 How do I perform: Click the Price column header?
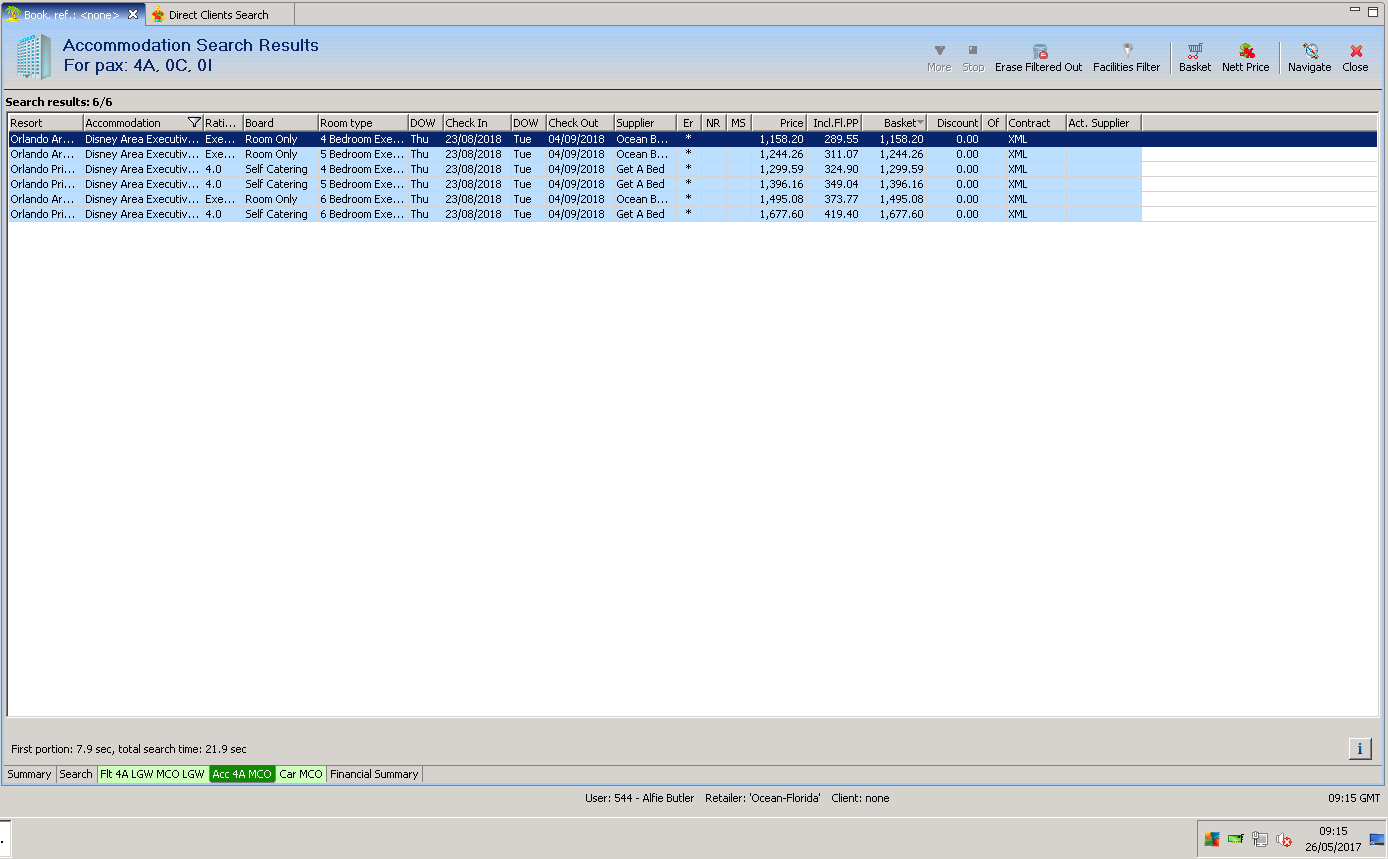[x=779, y=123]
